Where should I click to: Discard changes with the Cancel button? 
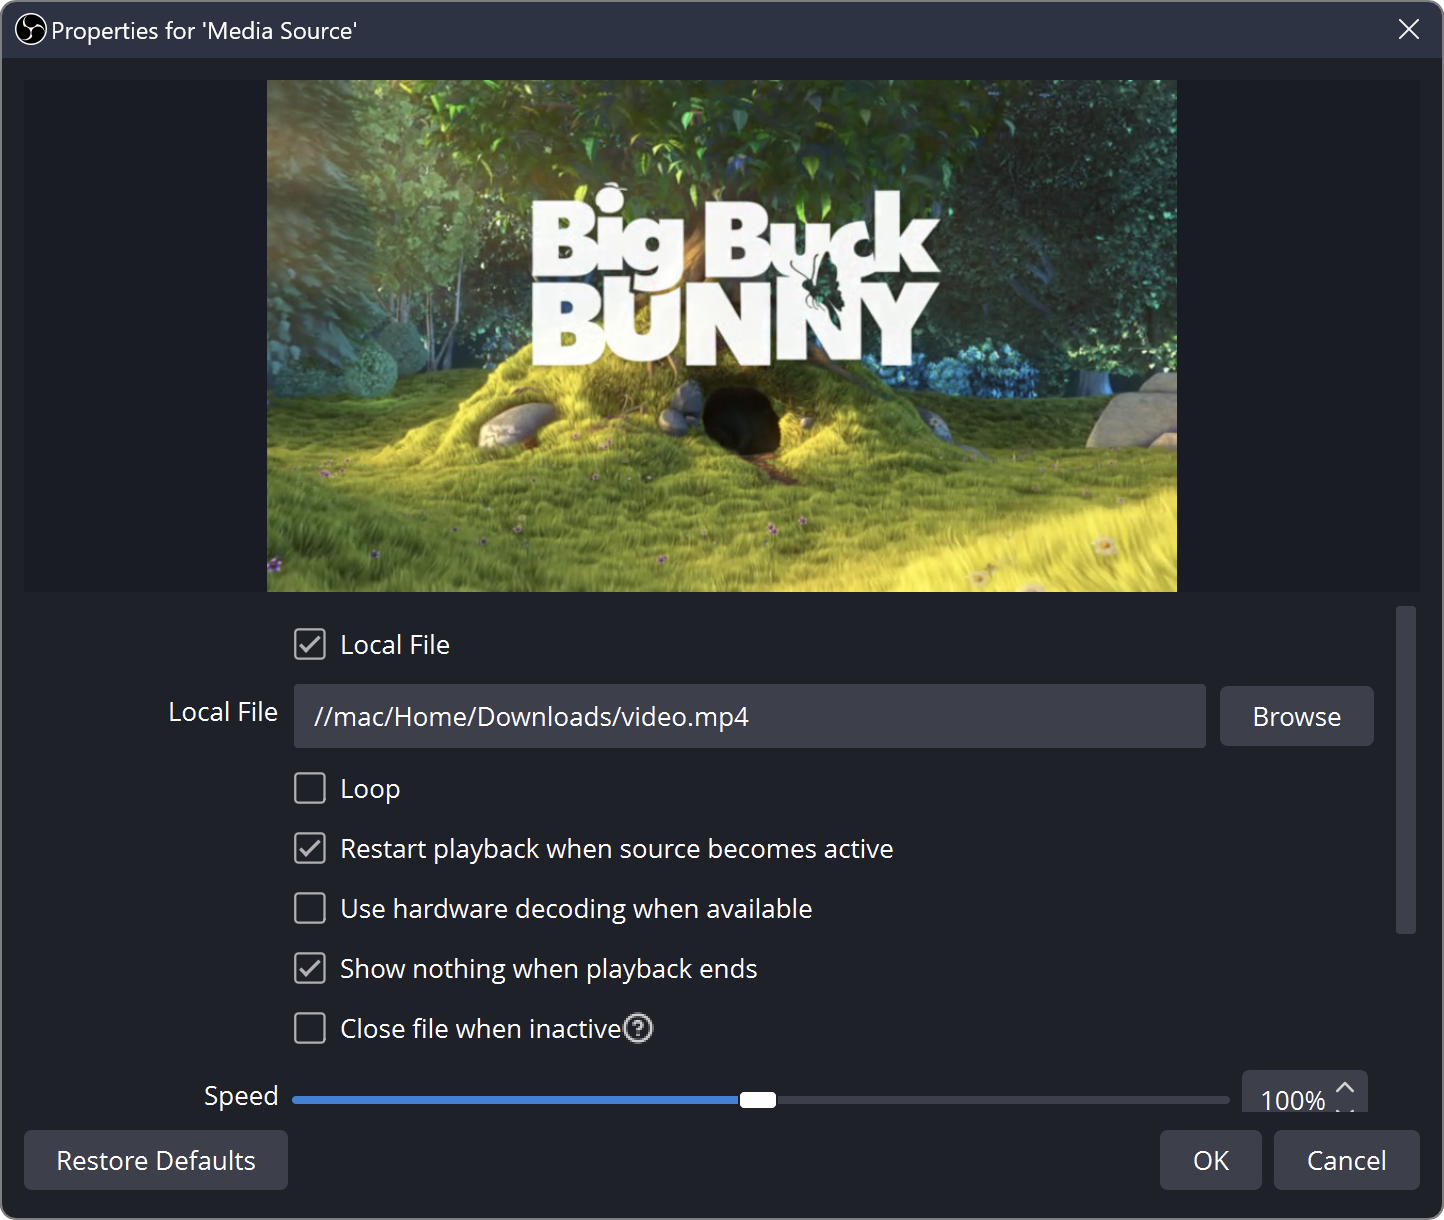pyautogui.click(x=1346, y=1160)
